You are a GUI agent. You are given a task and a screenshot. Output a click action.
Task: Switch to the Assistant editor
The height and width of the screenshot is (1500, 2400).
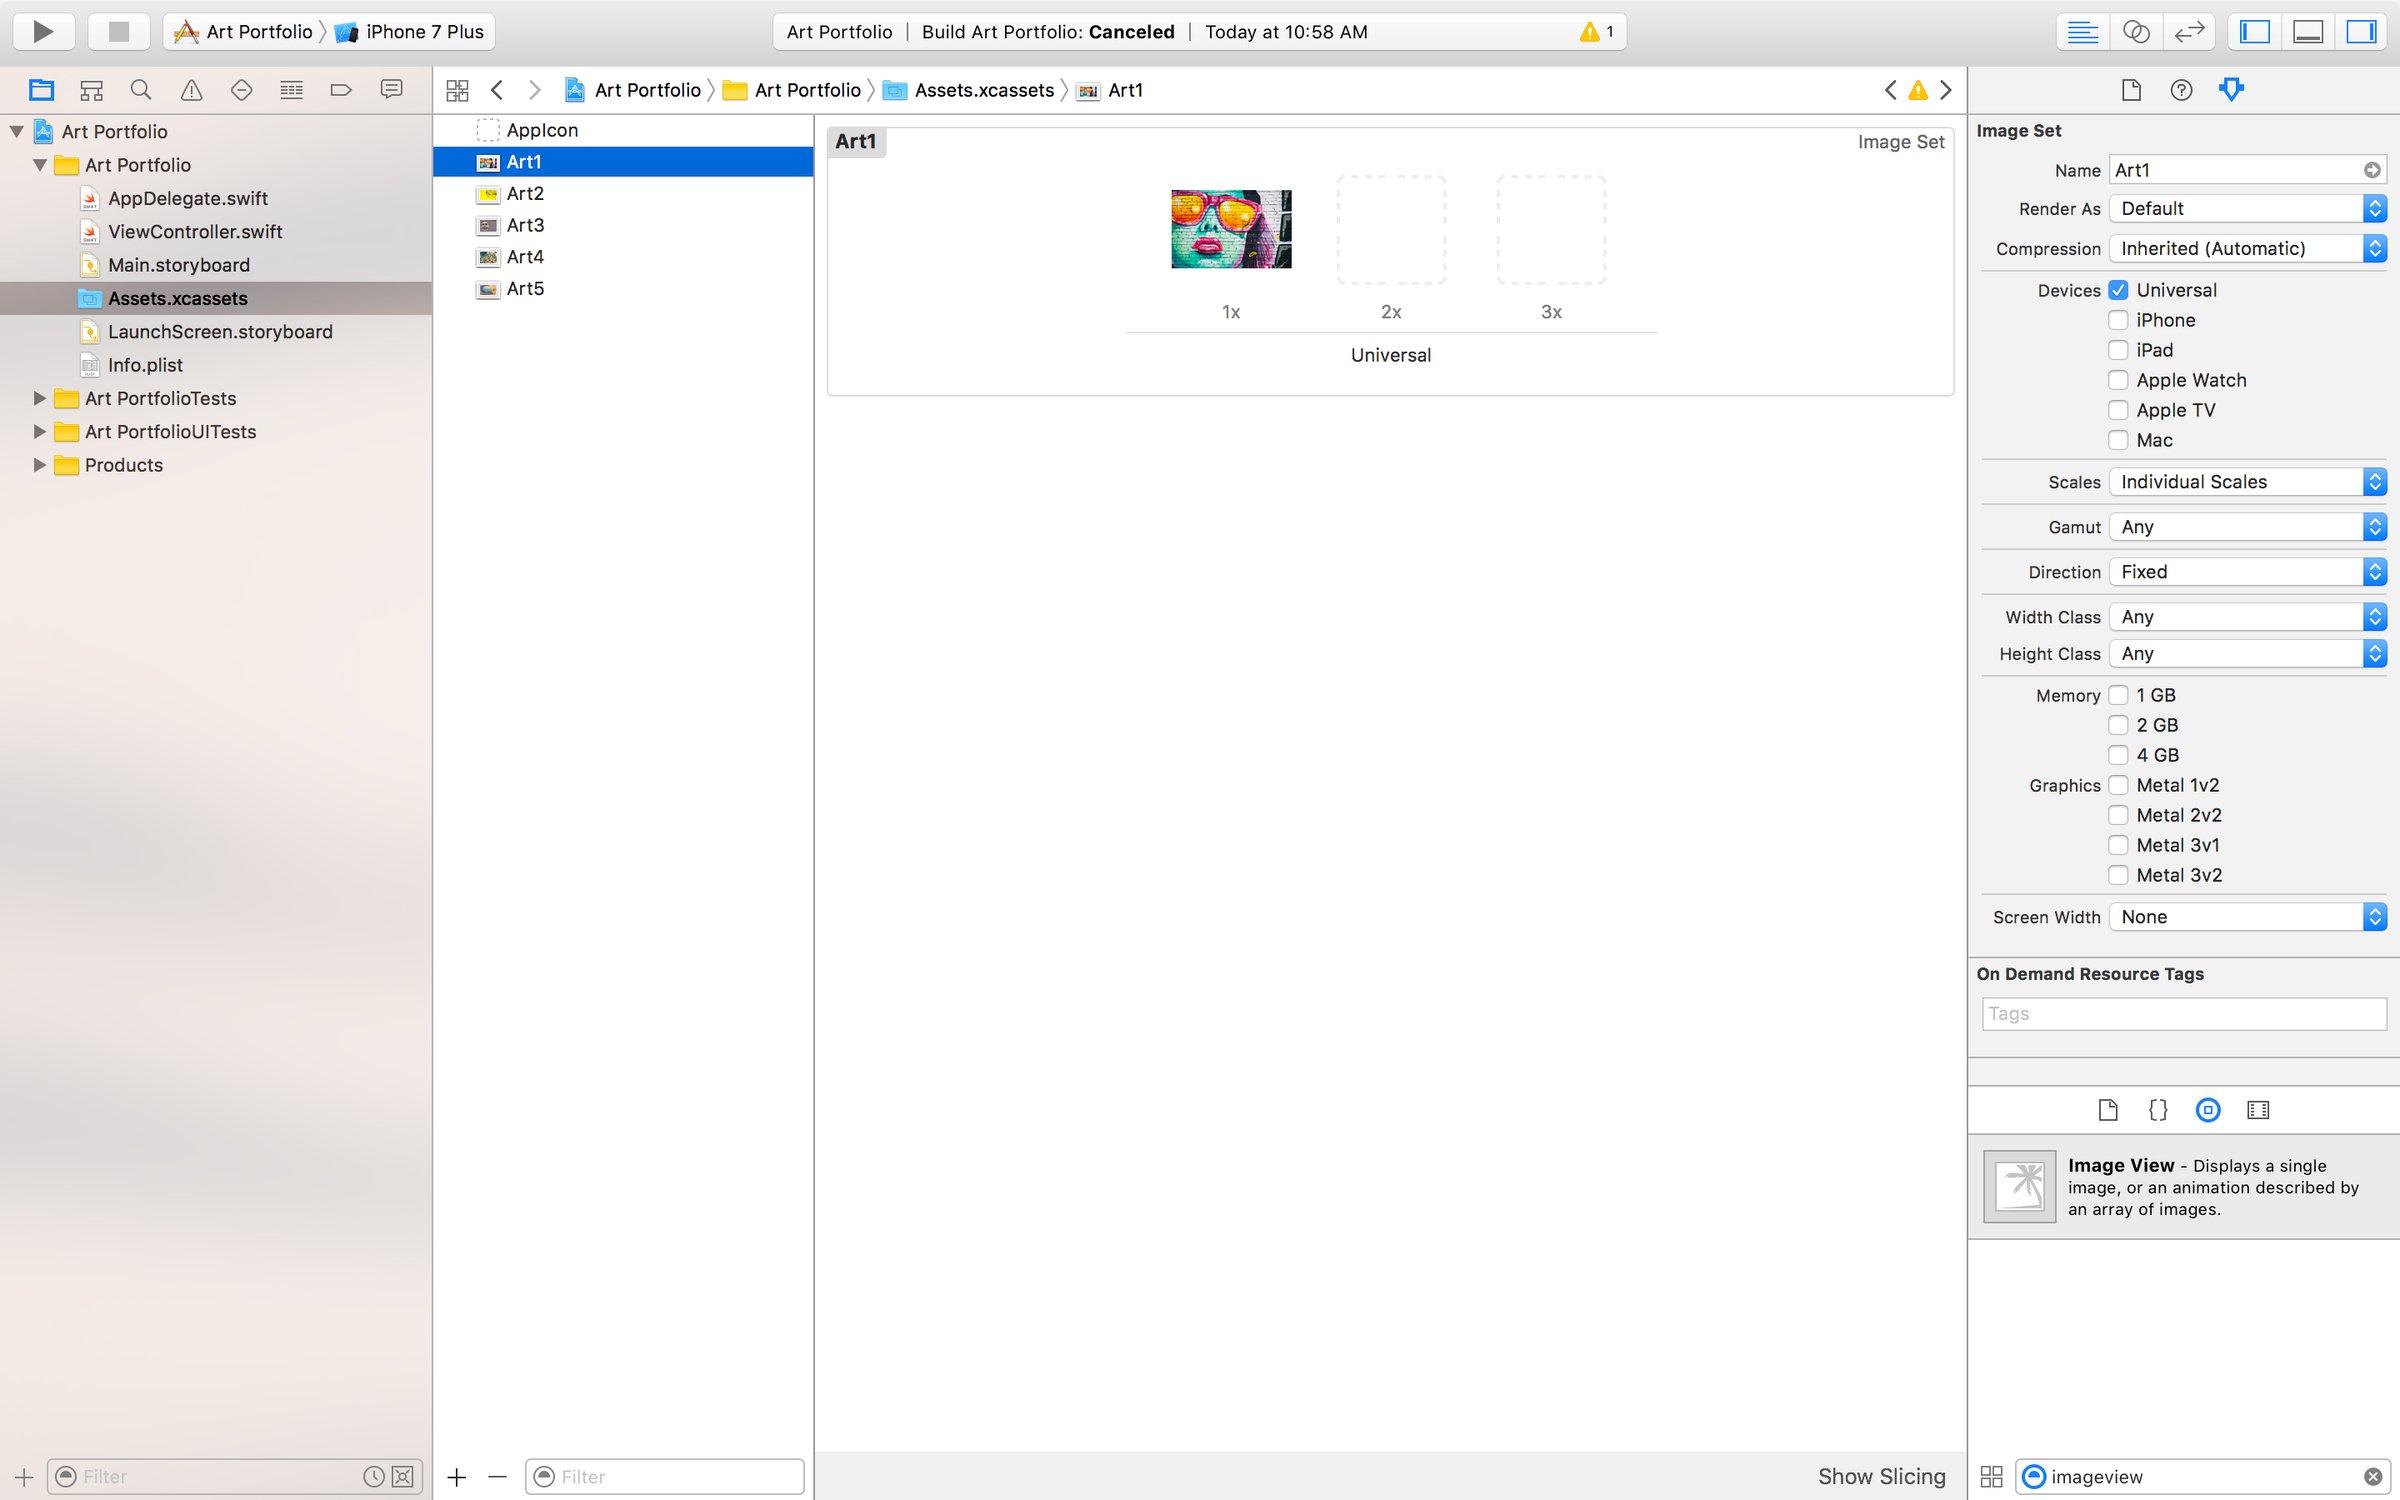(x=2136, y=31)
